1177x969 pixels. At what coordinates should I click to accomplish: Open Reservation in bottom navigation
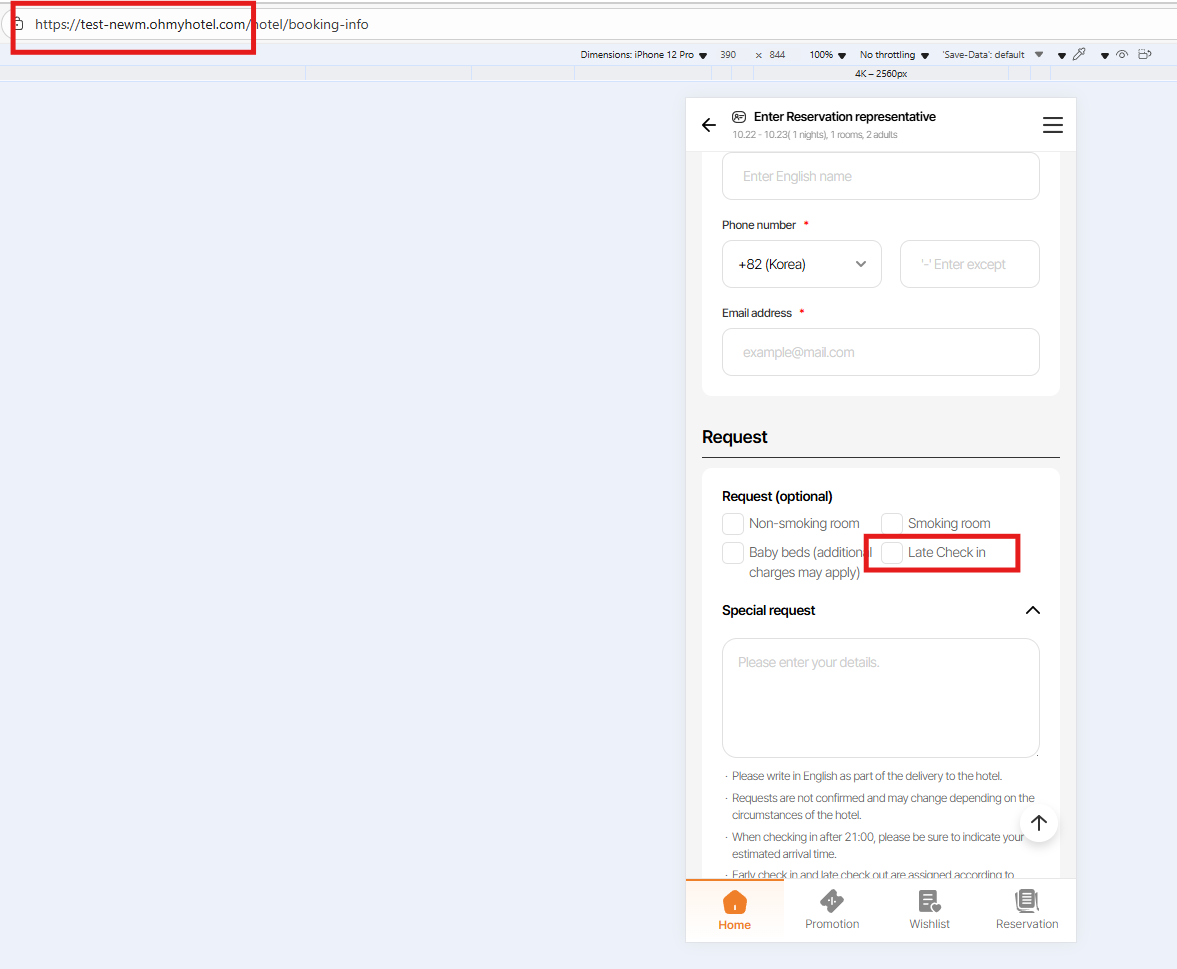(1027, 910)
